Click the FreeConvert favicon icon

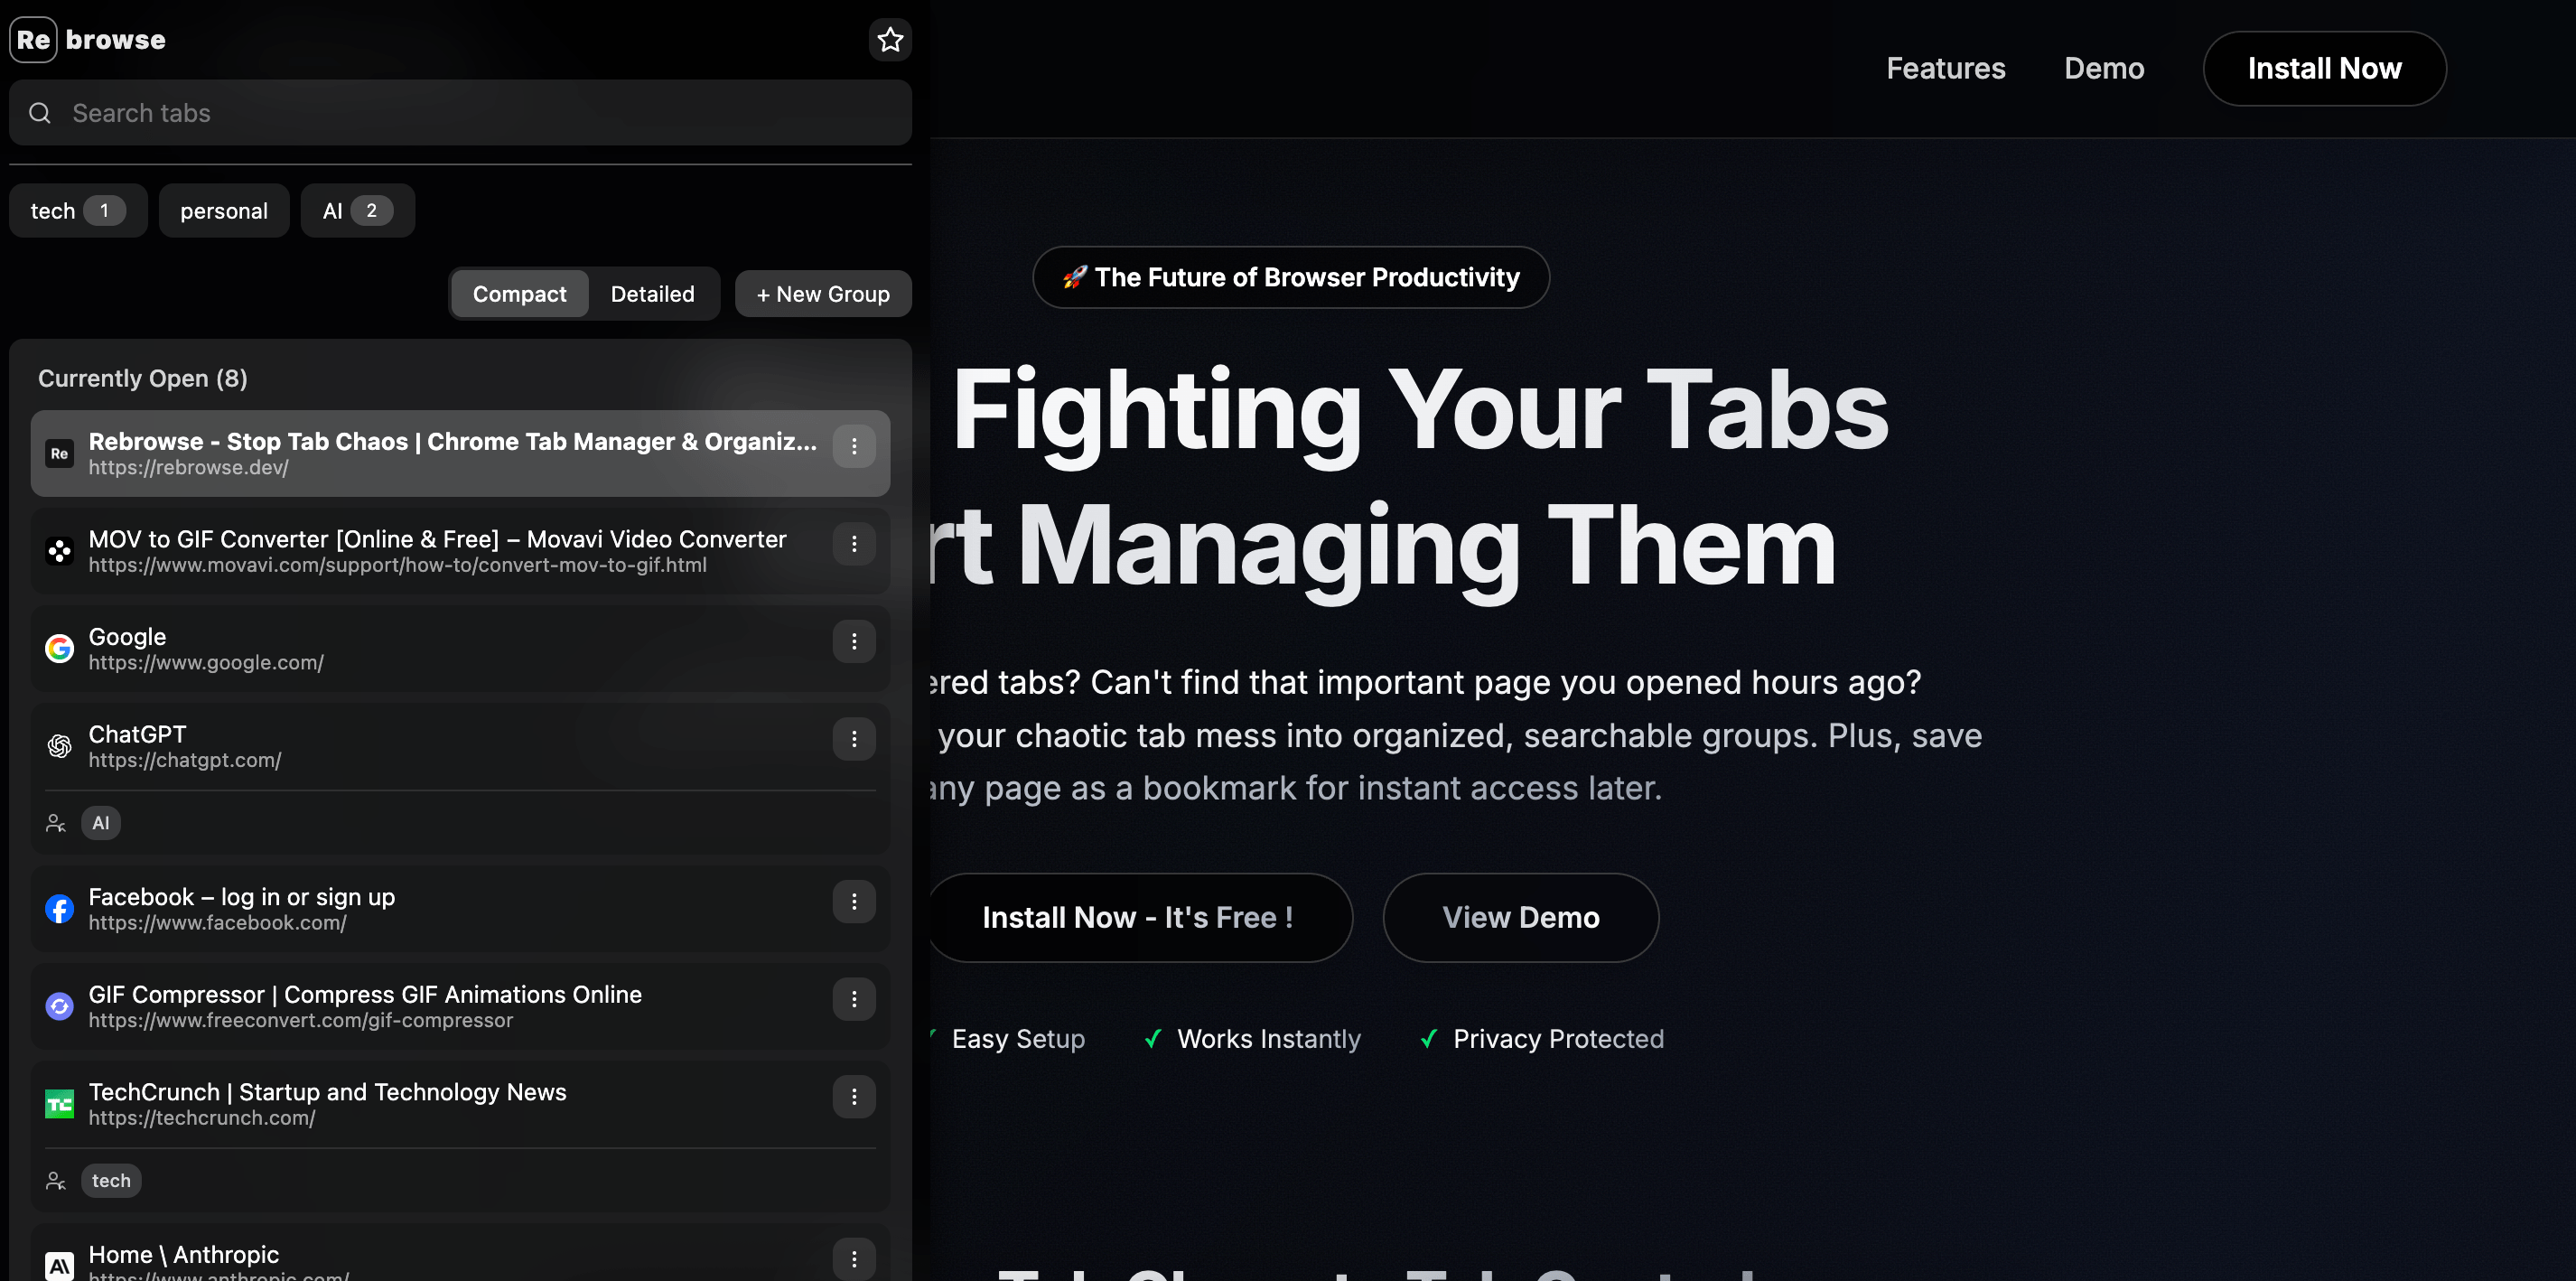coord(59,1006)
